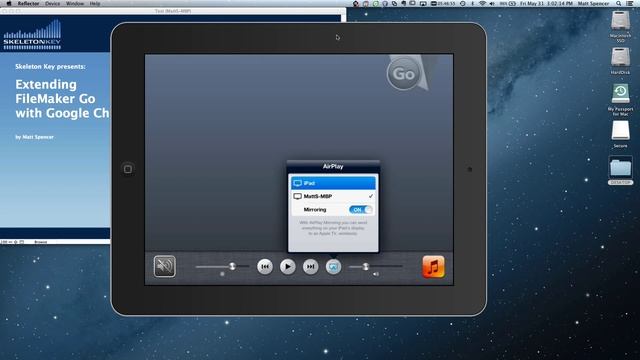The width and height of the screenshot is (640, 360).
Task: Select MattS-MBP in the AirPlay list
Action: click(x=333, y=196)
